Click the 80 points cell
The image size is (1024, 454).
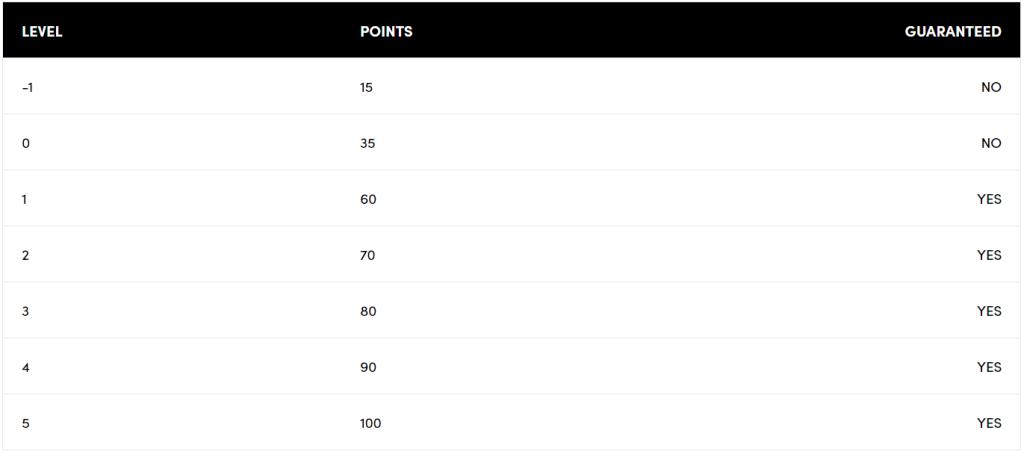point(368,312)
